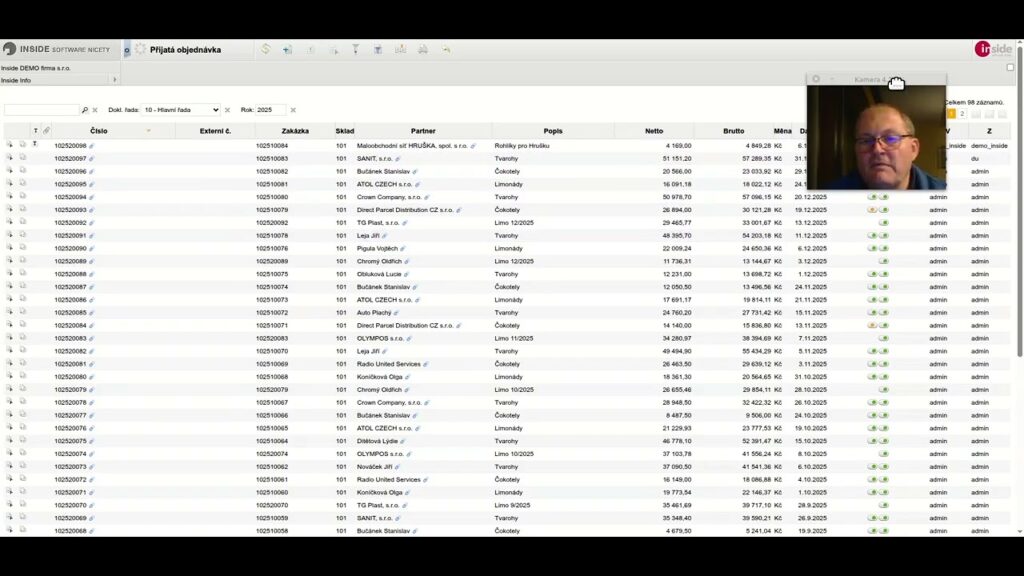Click the printer icon in toolbar

click(423, 49)
